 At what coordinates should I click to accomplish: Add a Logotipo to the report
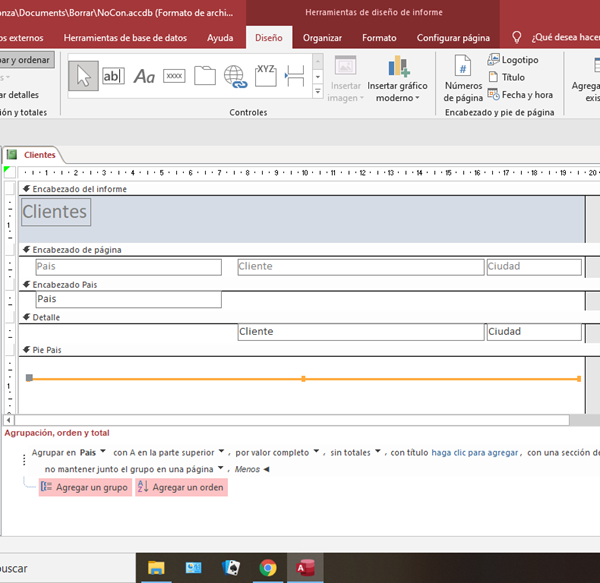[x=513, y=60]
